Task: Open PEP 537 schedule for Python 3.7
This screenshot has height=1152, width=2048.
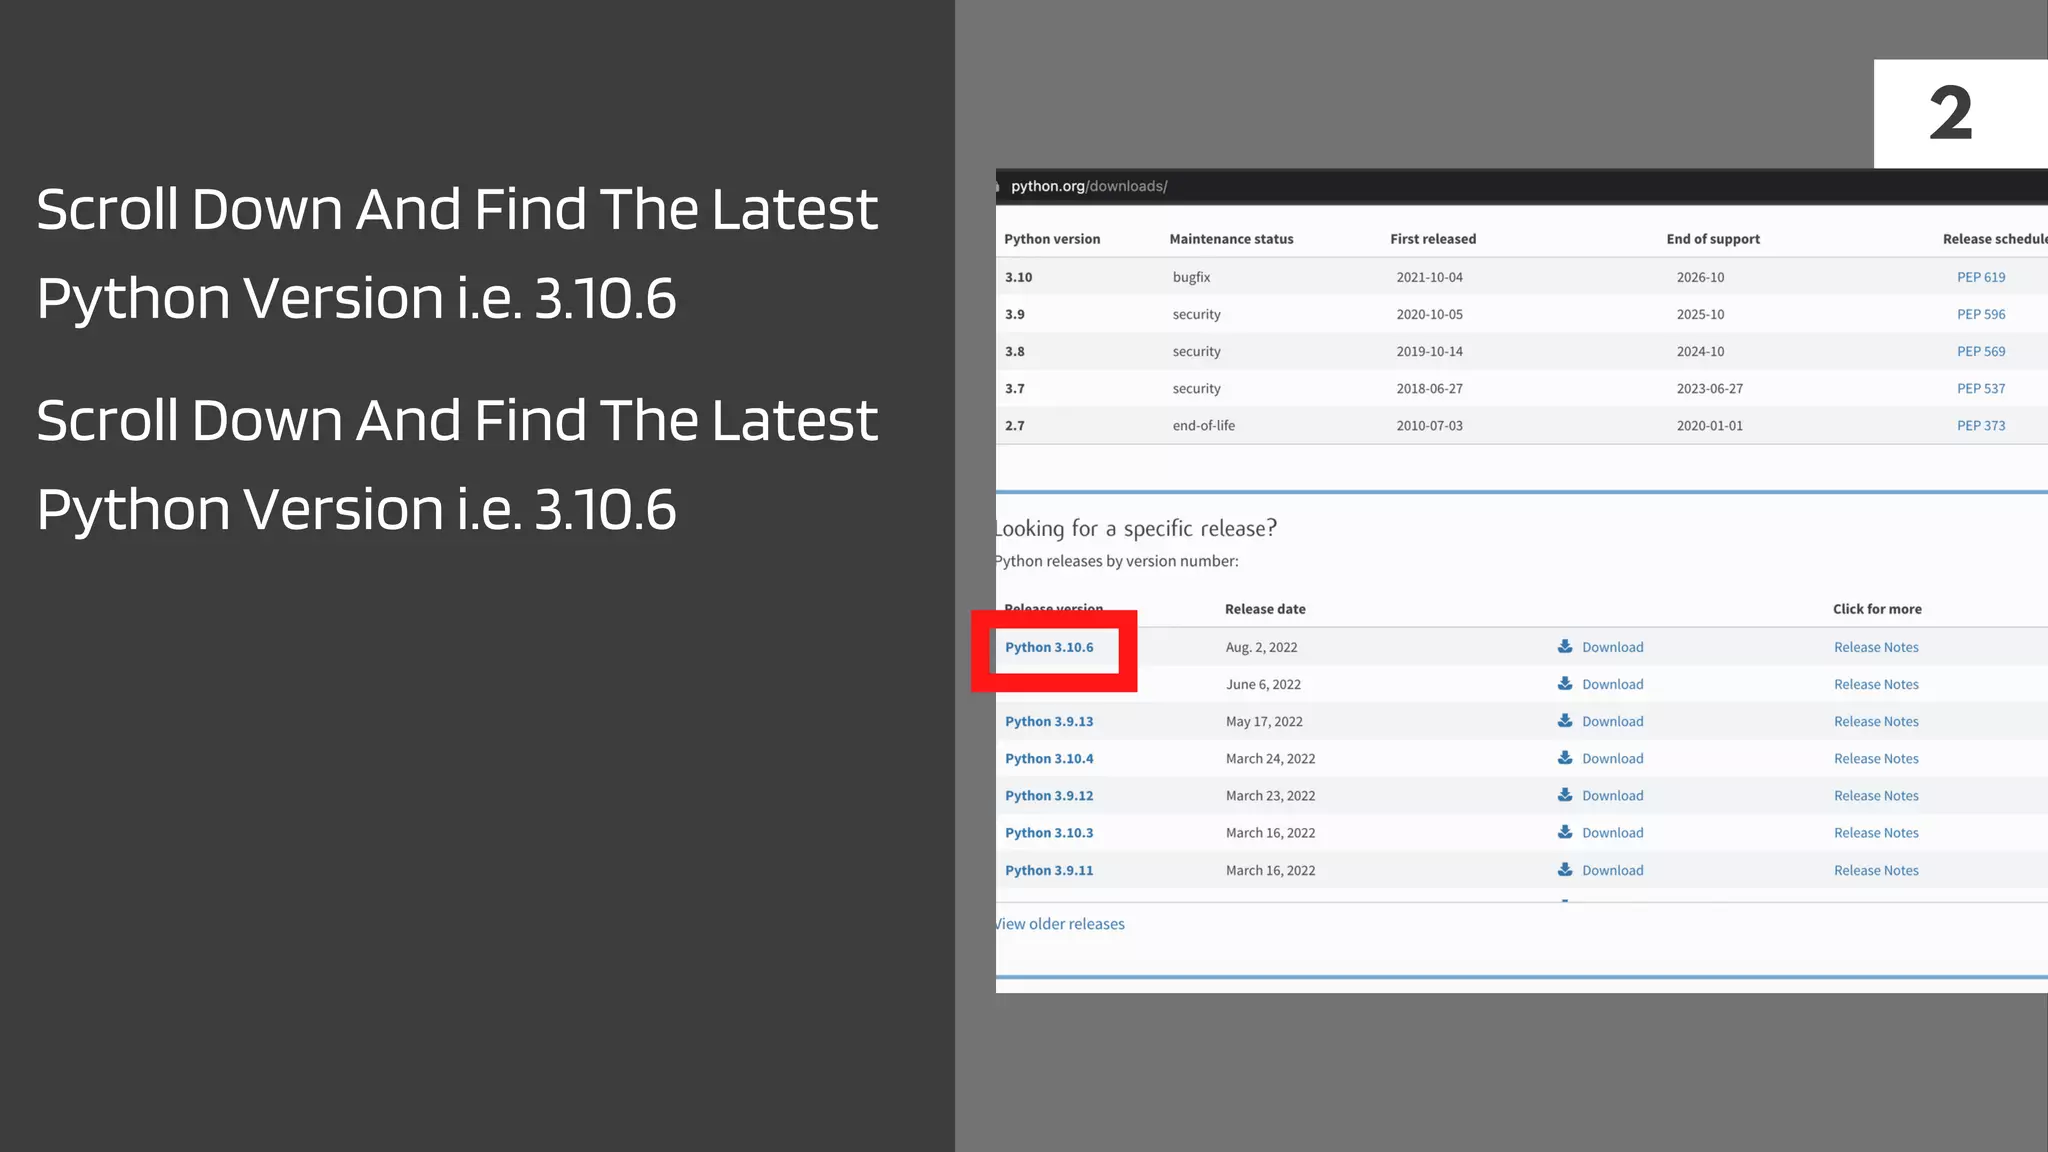Action: [x=1980, y=389]
